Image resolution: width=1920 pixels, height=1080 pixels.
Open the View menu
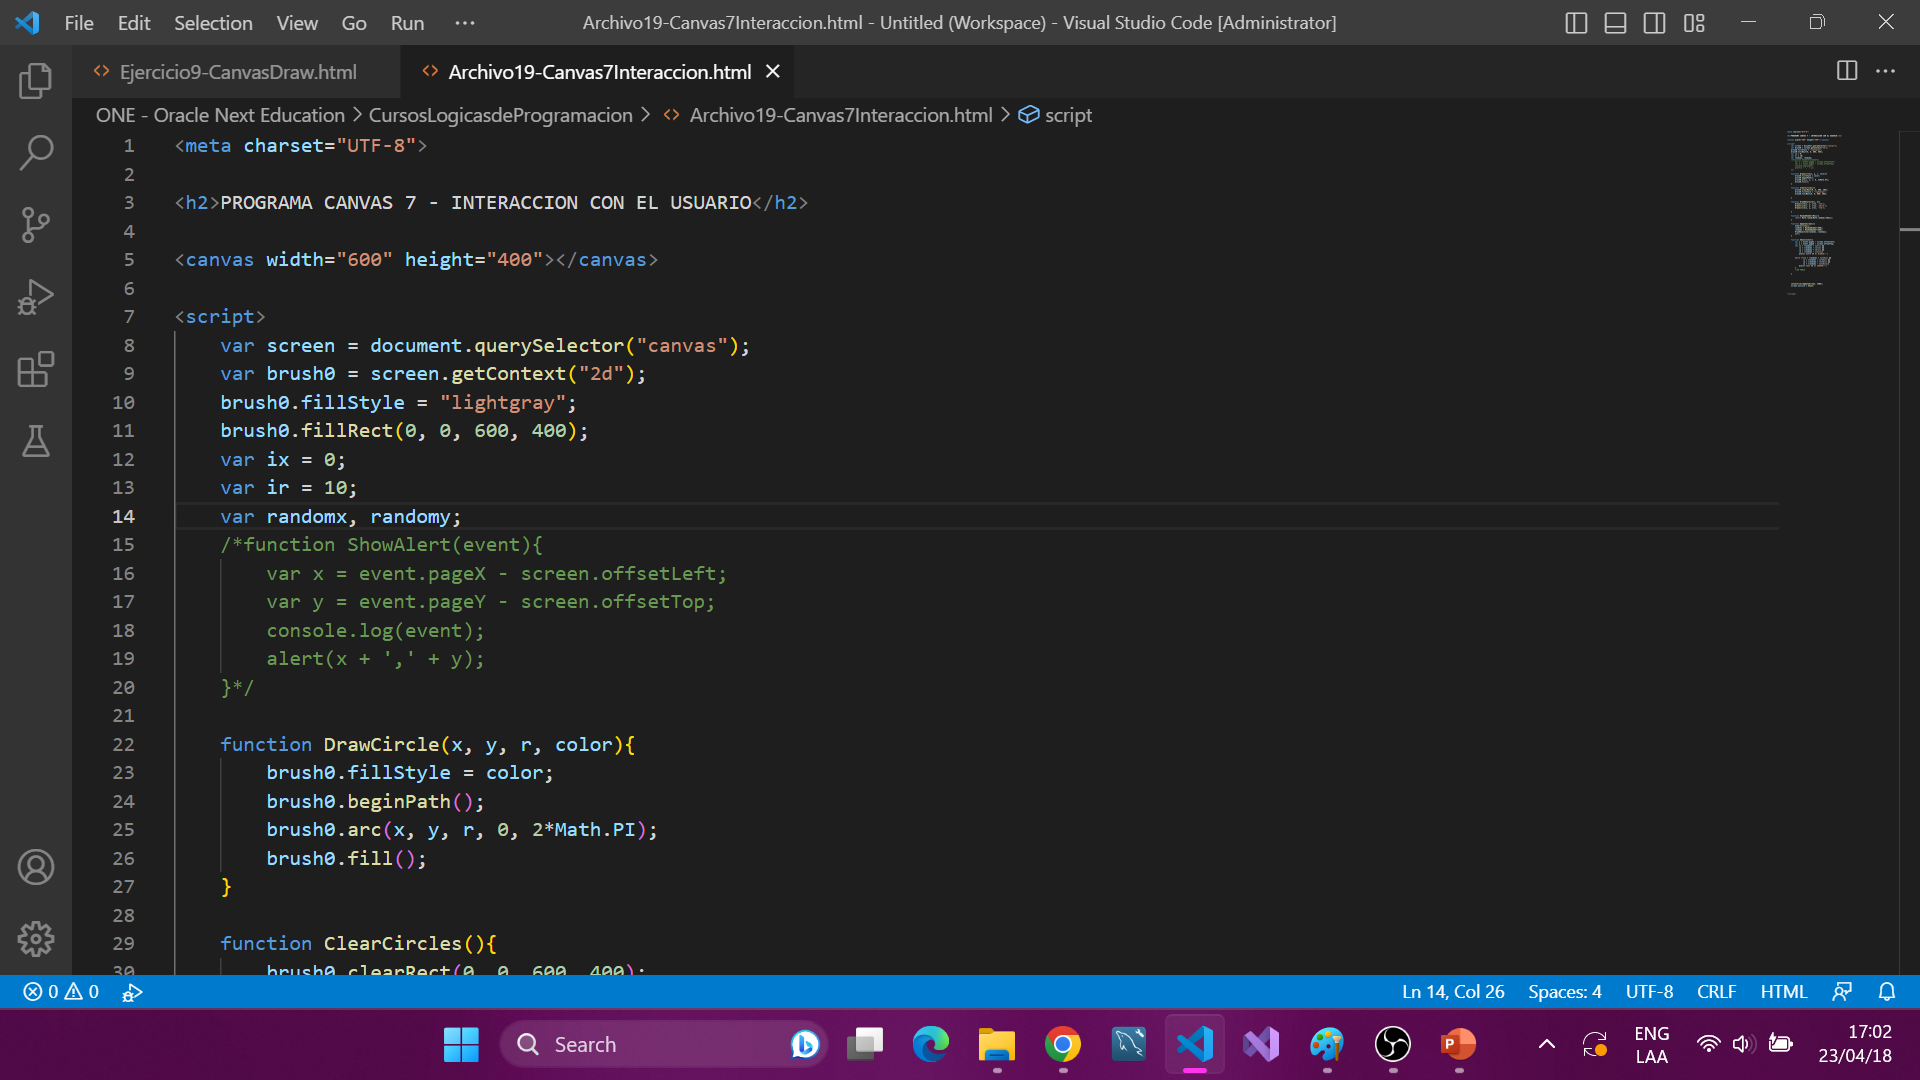tap(297, 22)
